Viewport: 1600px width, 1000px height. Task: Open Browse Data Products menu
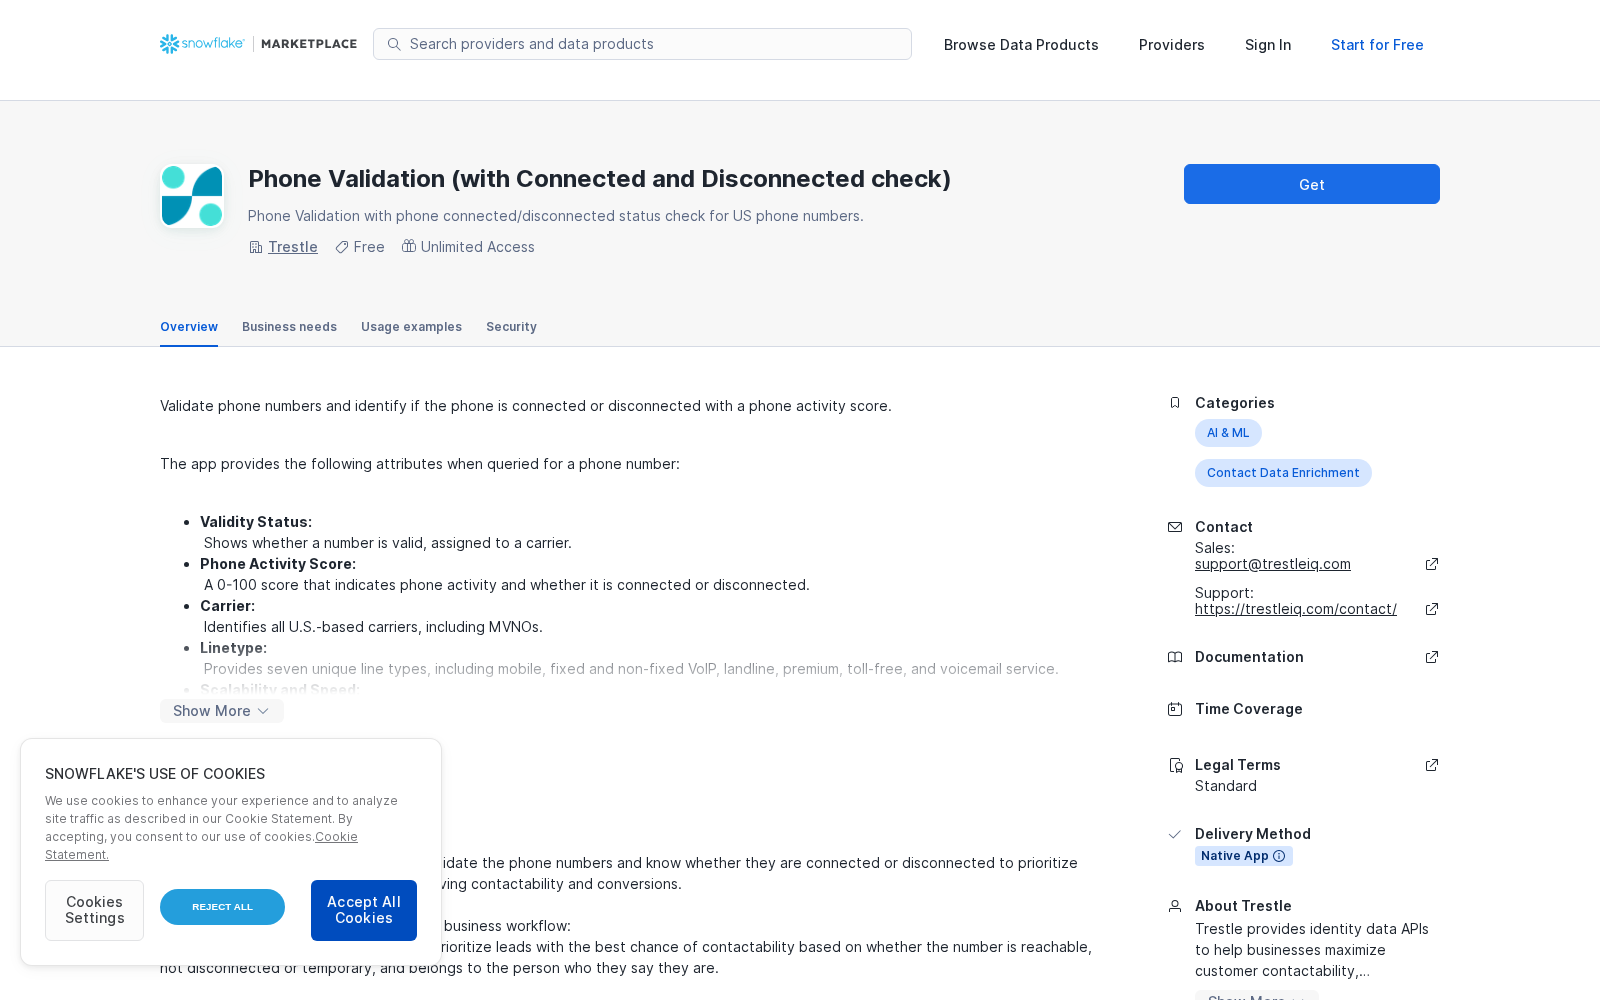(1021, 45)
